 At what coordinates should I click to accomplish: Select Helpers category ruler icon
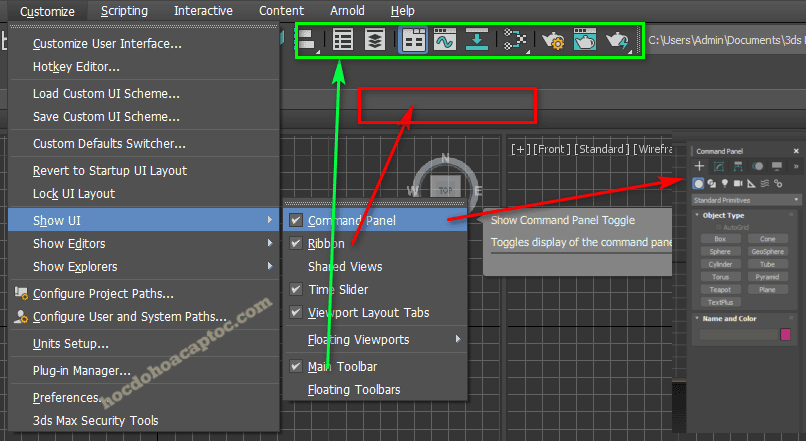coord(752,183)
